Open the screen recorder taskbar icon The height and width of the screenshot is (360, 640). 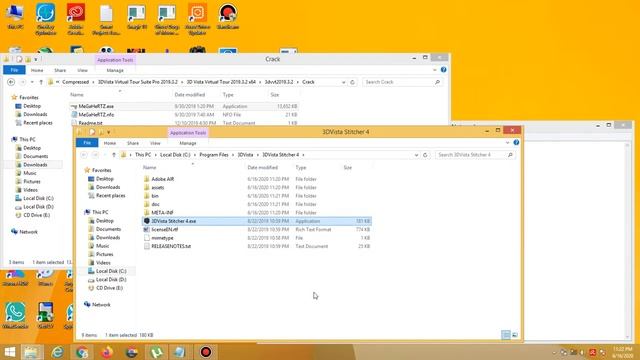coord(206,352)
